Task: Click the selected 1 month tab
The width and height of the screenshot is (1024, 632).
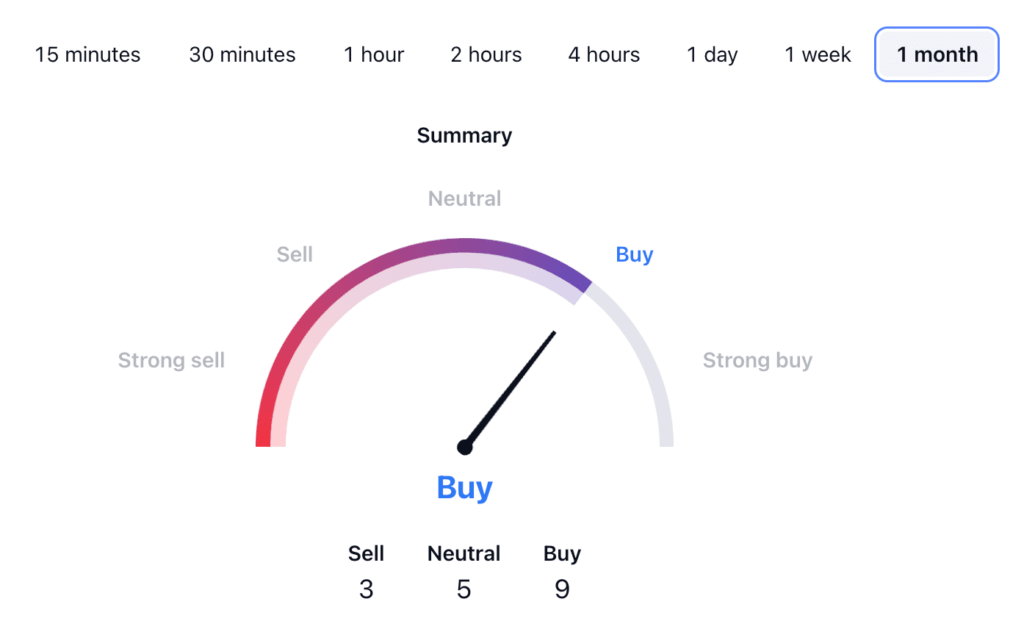Action: click(937, 54)
